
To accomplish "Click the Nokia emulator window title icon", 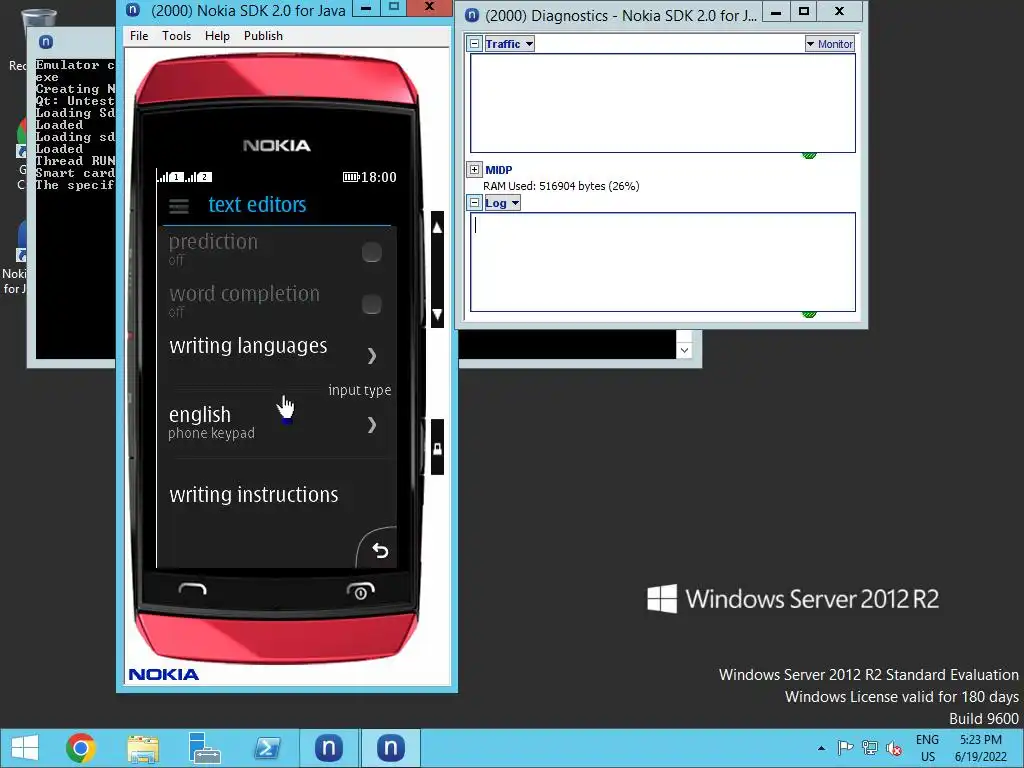I will click(133, 10).
